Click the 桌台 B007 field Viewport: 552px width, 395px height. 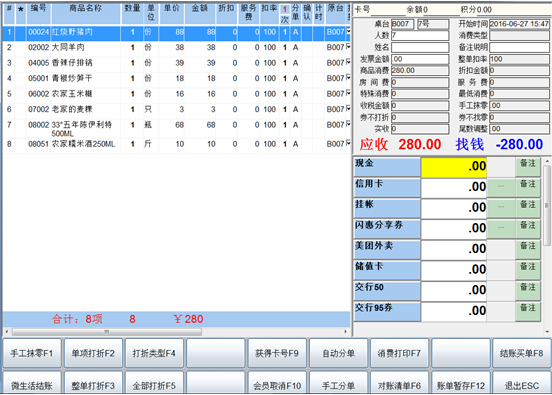pos(402,24)
